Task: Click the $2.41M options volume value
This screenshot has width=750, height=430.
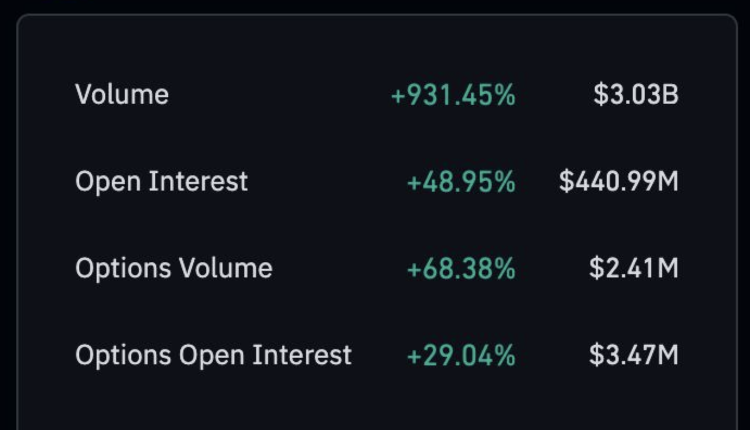Action: click(634, 269)
